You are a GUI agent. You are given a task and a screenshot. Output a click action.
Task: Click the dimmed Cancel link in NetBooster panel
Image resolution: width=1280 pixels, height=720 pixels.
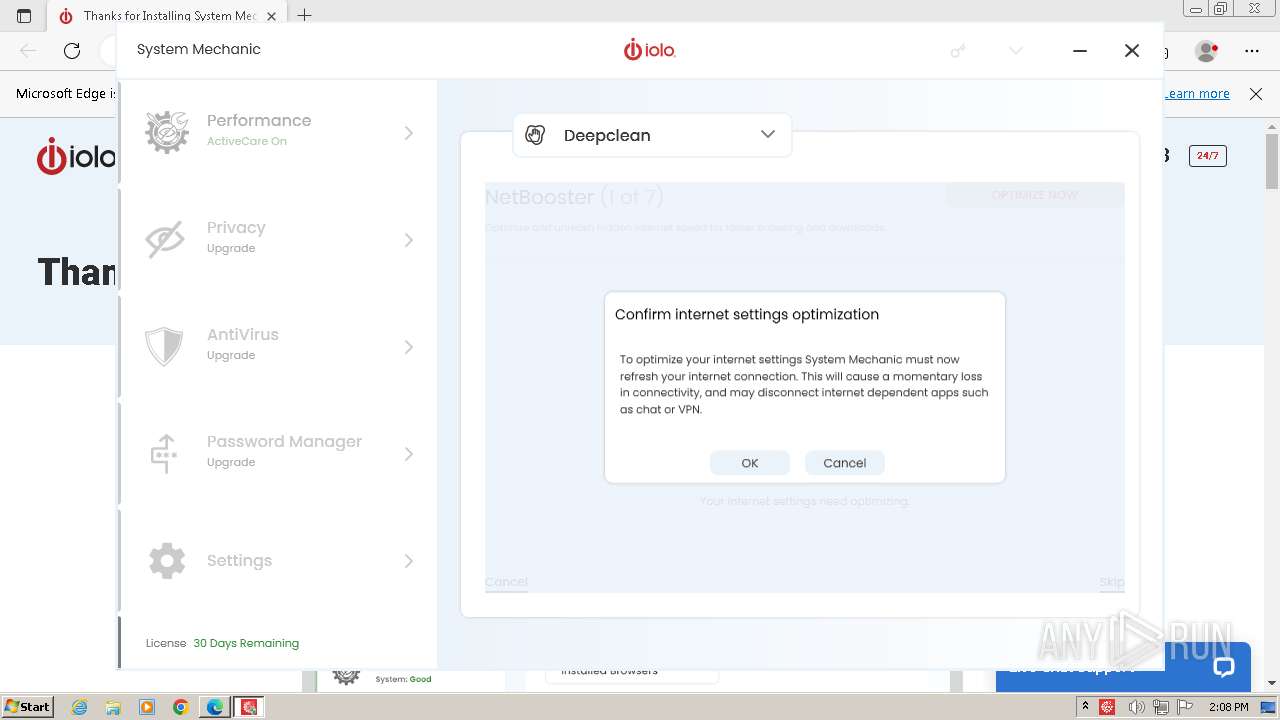pos(506,581)
